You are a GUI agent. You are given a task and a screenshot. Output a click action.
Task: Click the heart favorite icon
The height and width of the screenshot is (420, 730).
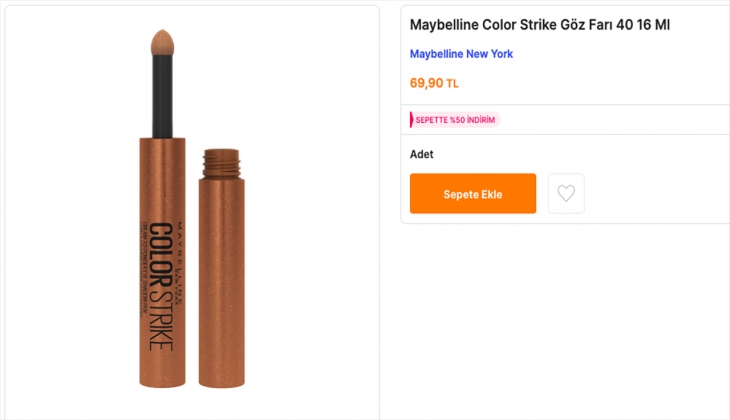click(x=566, y=193)
